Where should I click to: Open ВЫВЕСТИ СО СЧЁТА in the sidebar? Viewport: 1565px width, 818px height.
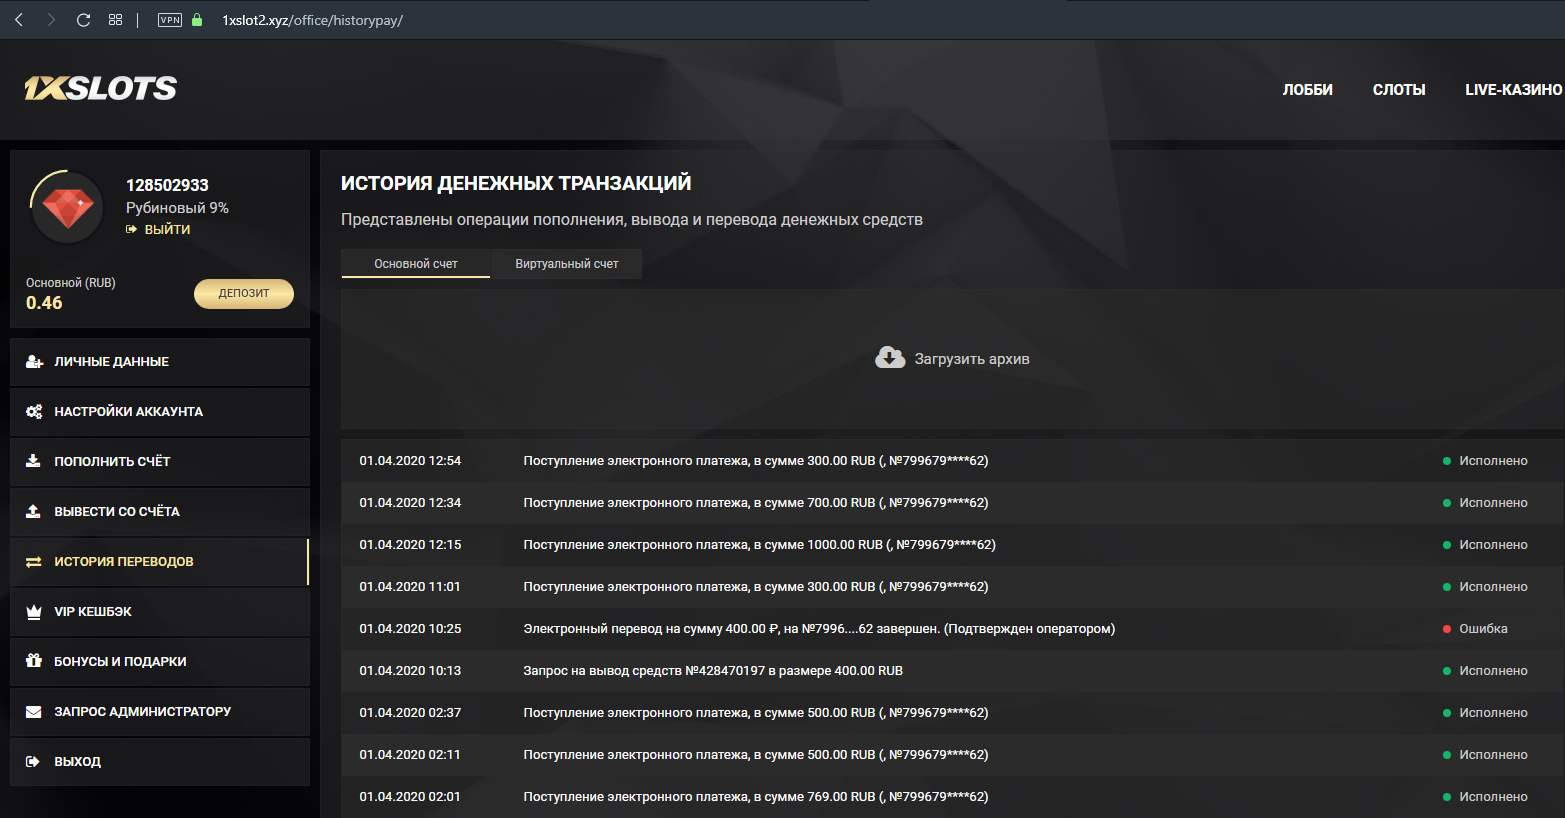coord(160,512)
